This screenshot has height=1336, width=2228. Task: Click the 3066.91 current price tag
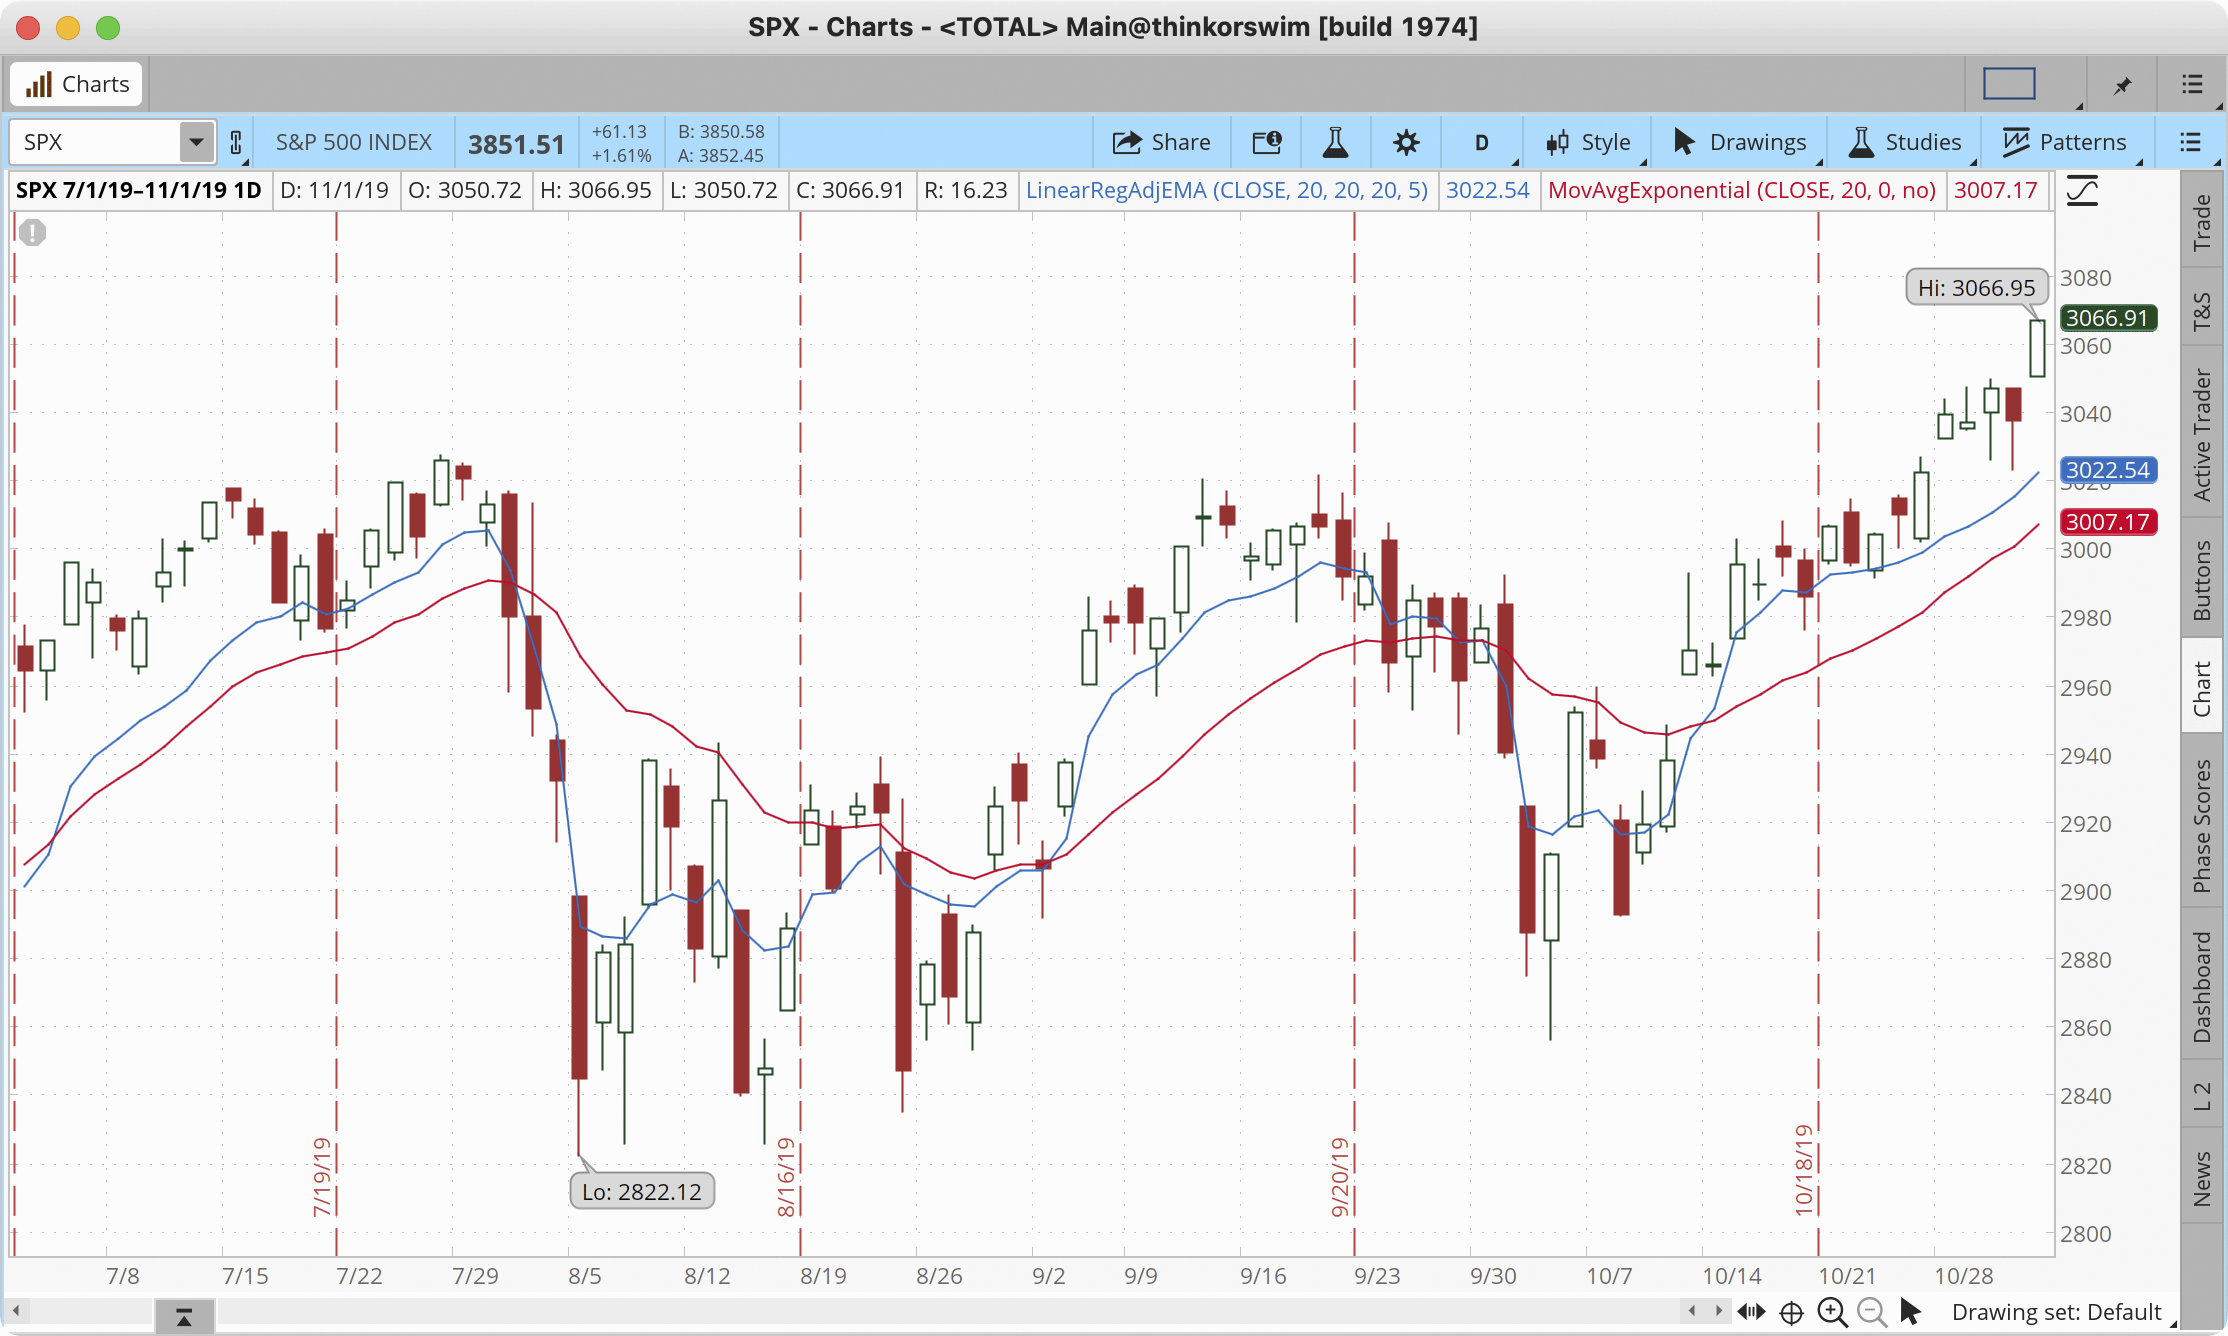2108,318
